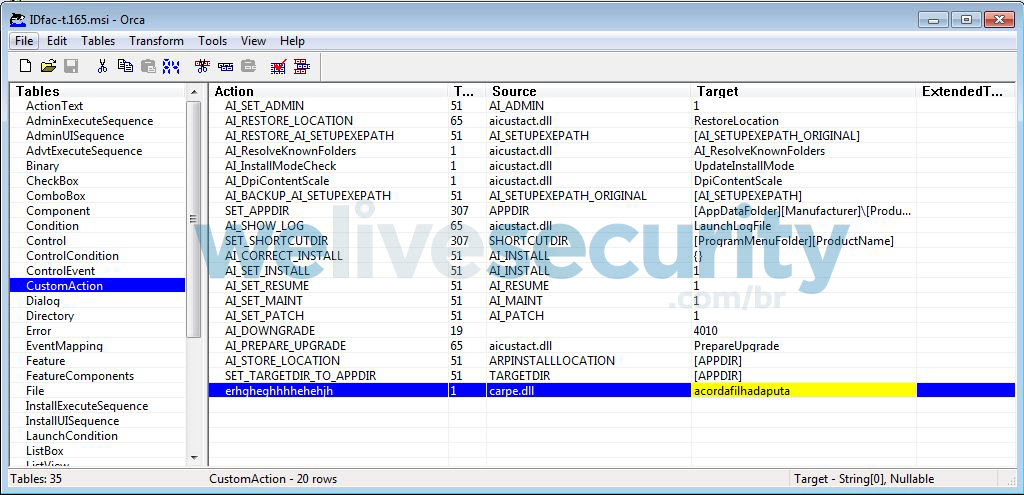Screen dimensions: 1024x495
Task: Click the Paste Row icon
Action: click(x=248, y=66)
